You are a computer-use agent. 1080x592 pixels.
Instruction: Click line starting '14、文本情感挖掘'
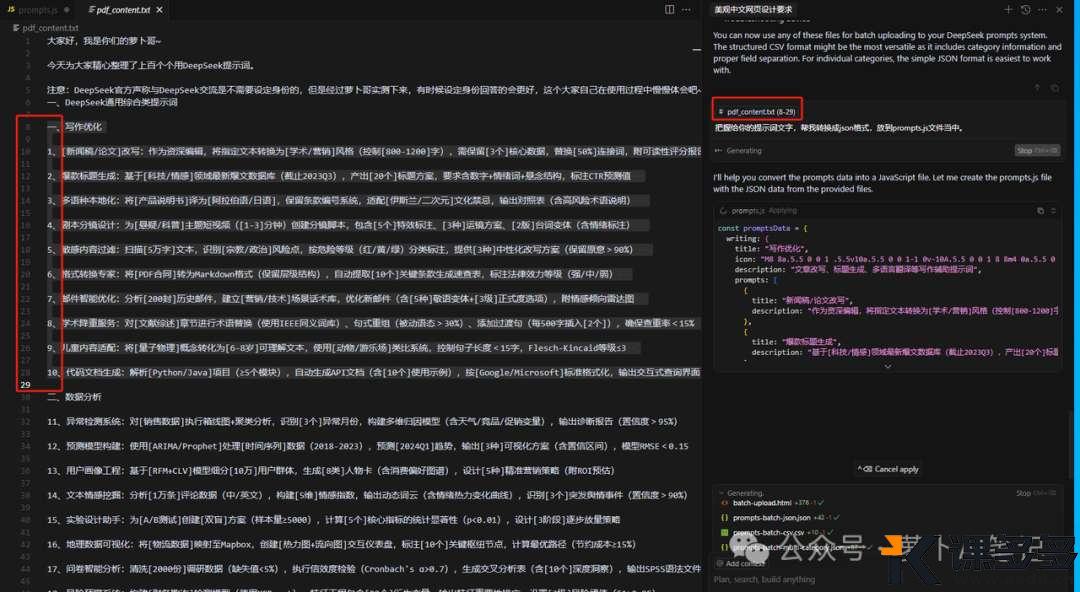367,495
